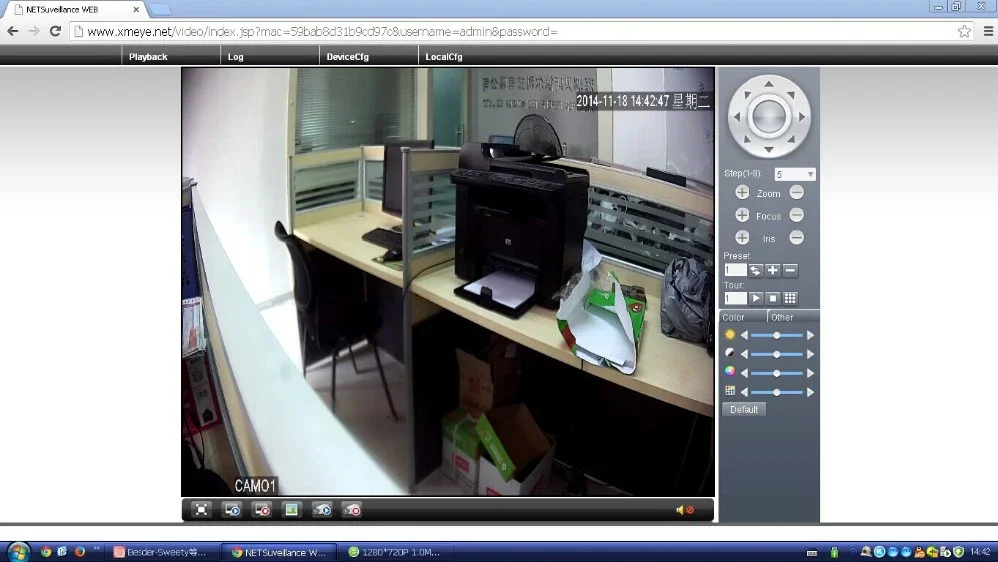Screen dimensions: 998x562
Task: Increase focus with plus button
Action: click(742, 215)
